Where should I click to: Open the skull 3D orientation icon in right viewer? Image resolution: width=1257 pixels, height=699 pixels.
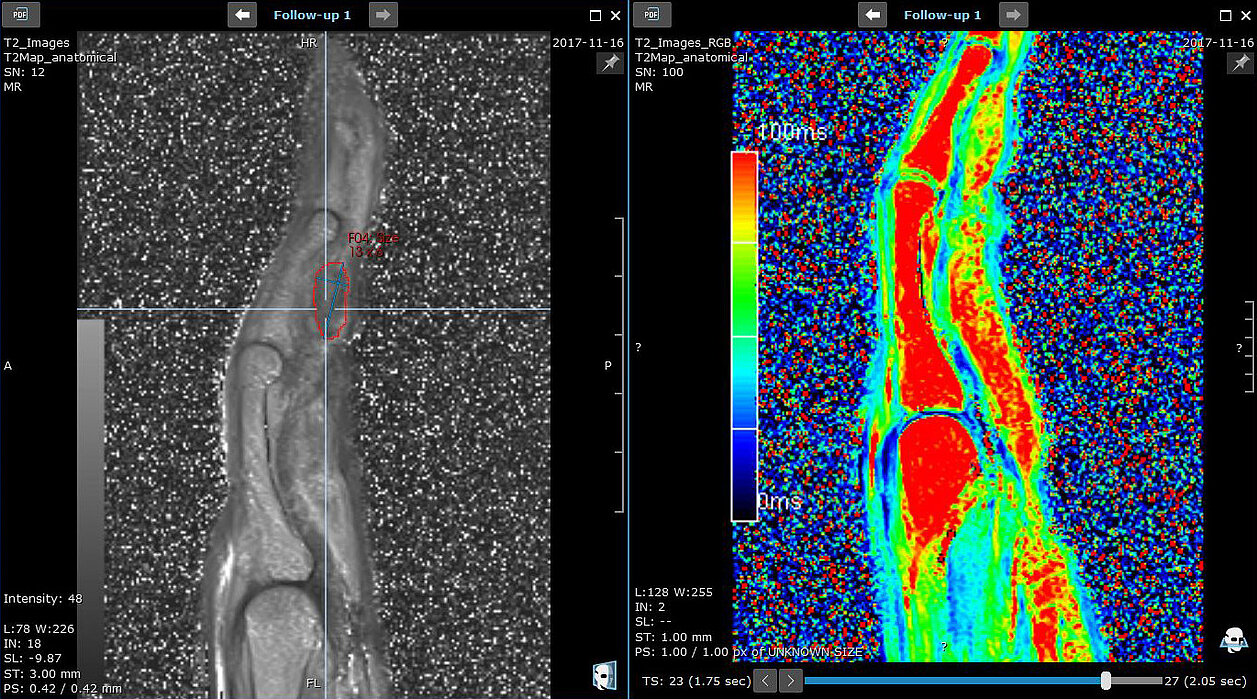[1234, 638]
